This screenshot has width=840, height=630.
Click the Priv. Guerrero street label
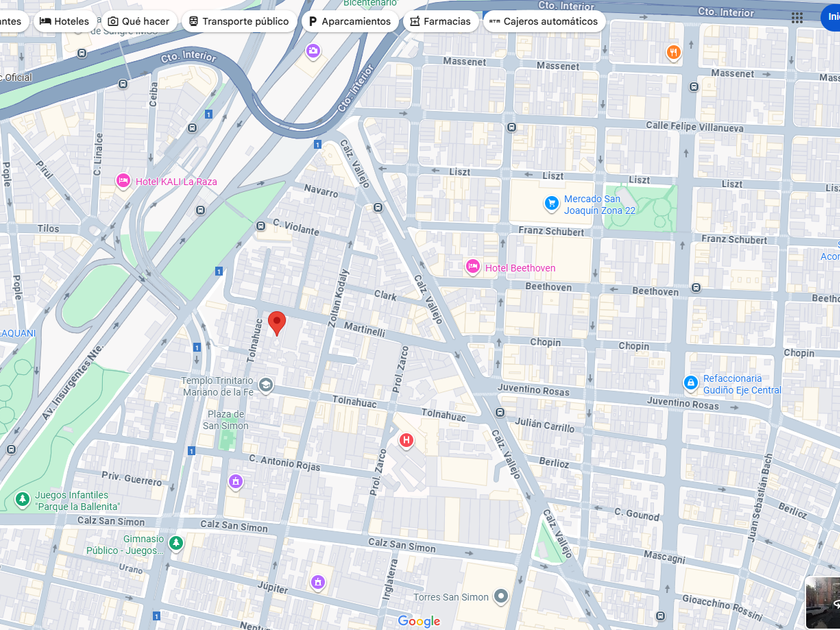pos(132,479)
